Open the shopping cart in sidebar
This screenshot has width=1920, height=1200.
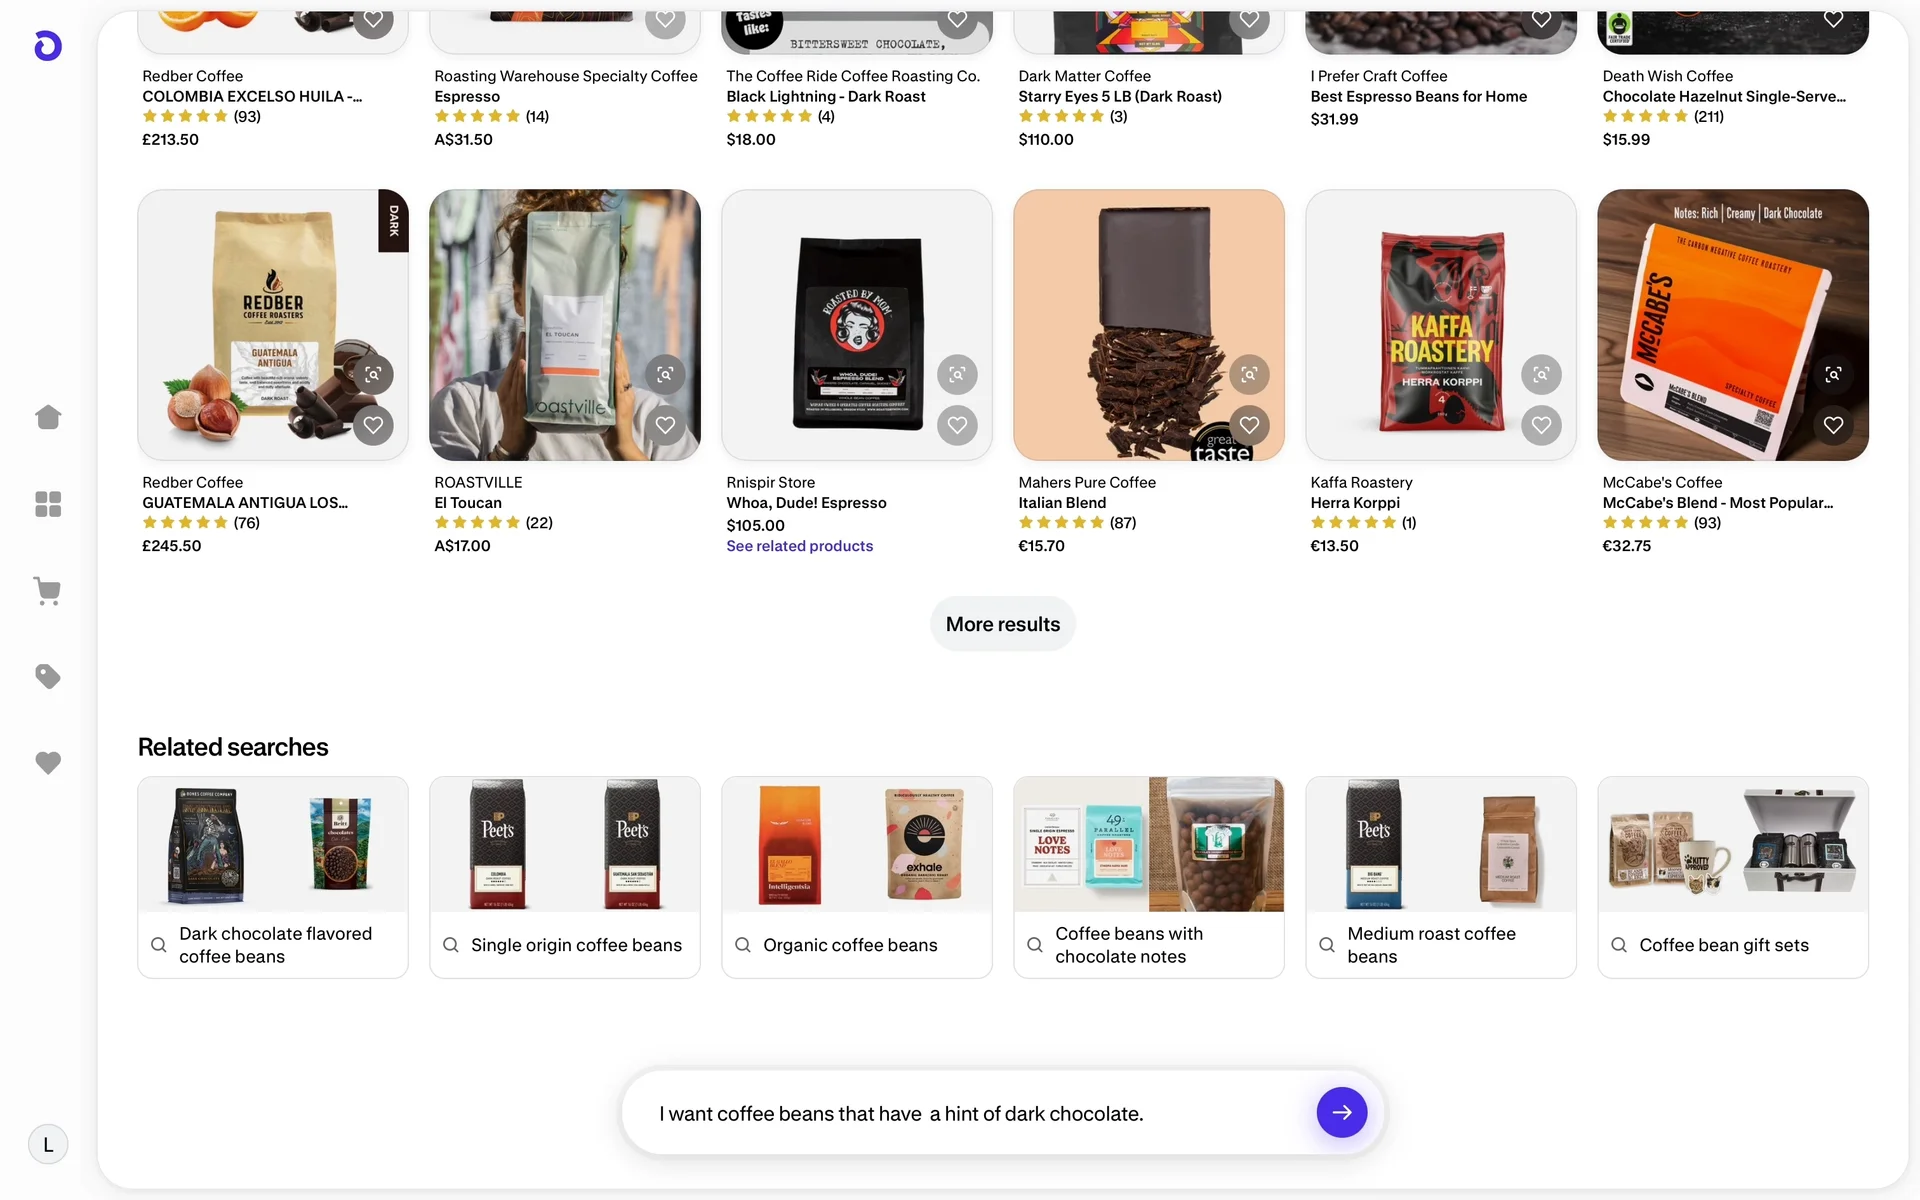pos(48,591)
